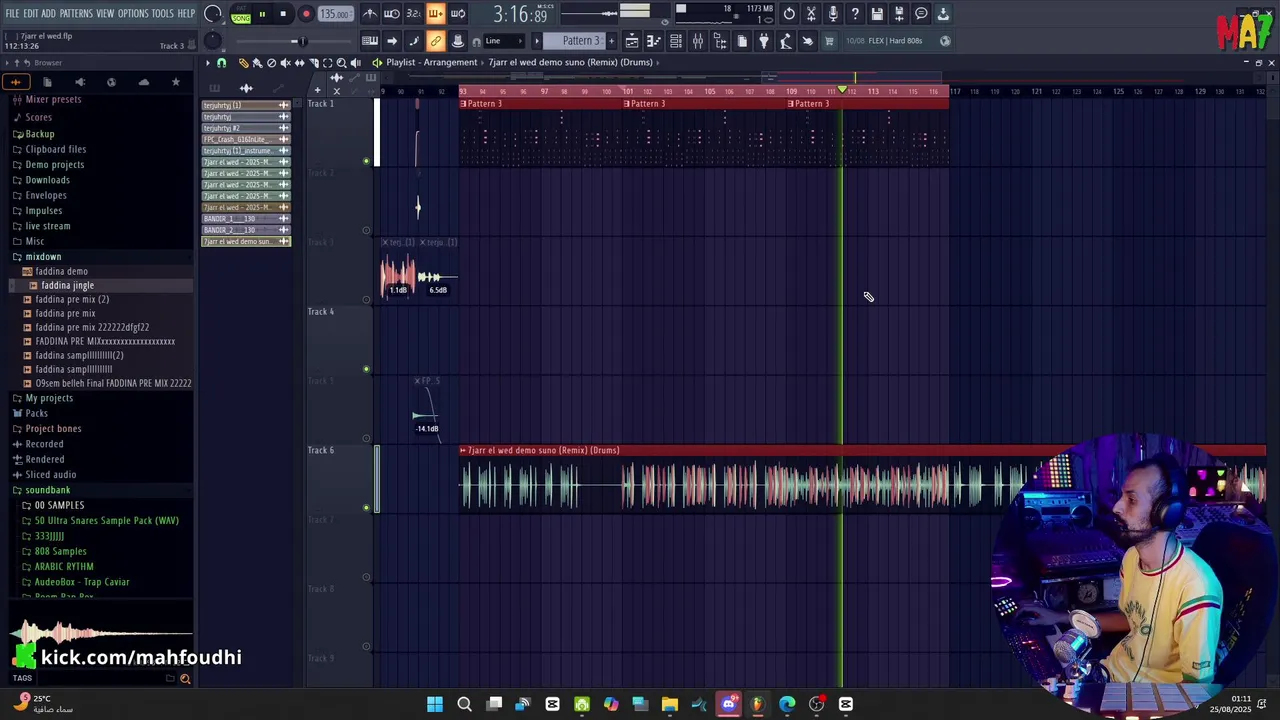
Task: Toggle the Playlist snap magnet icon
Action: point(221,62)
